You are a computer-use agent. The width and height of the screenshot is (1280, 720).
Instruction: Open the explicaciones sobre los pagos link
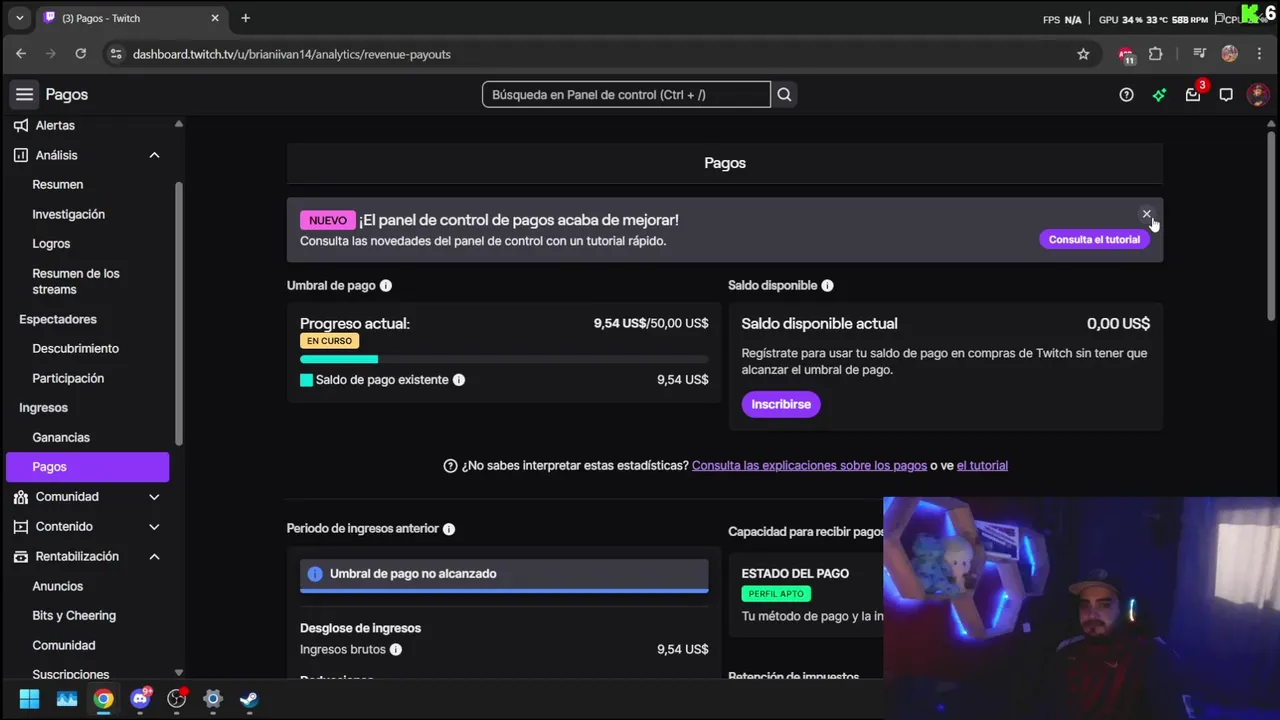pos(809,466)
